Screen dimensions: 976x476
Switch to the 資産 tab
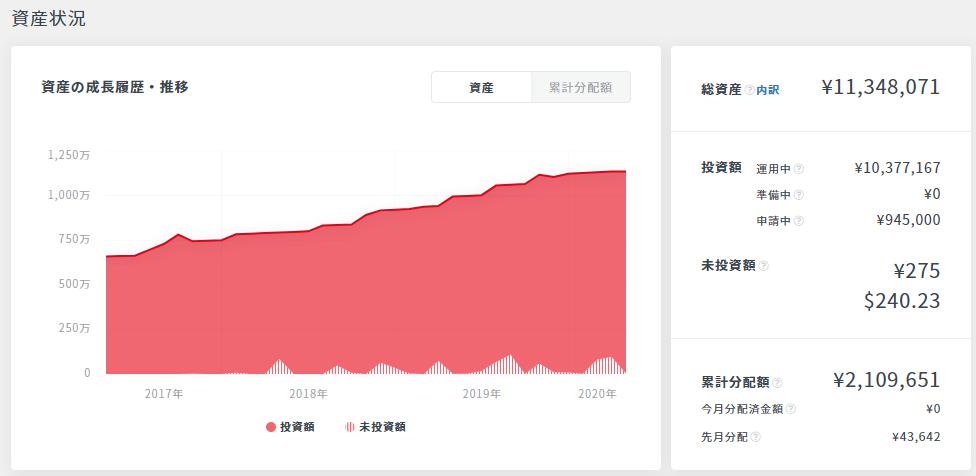tap(481, 87)
